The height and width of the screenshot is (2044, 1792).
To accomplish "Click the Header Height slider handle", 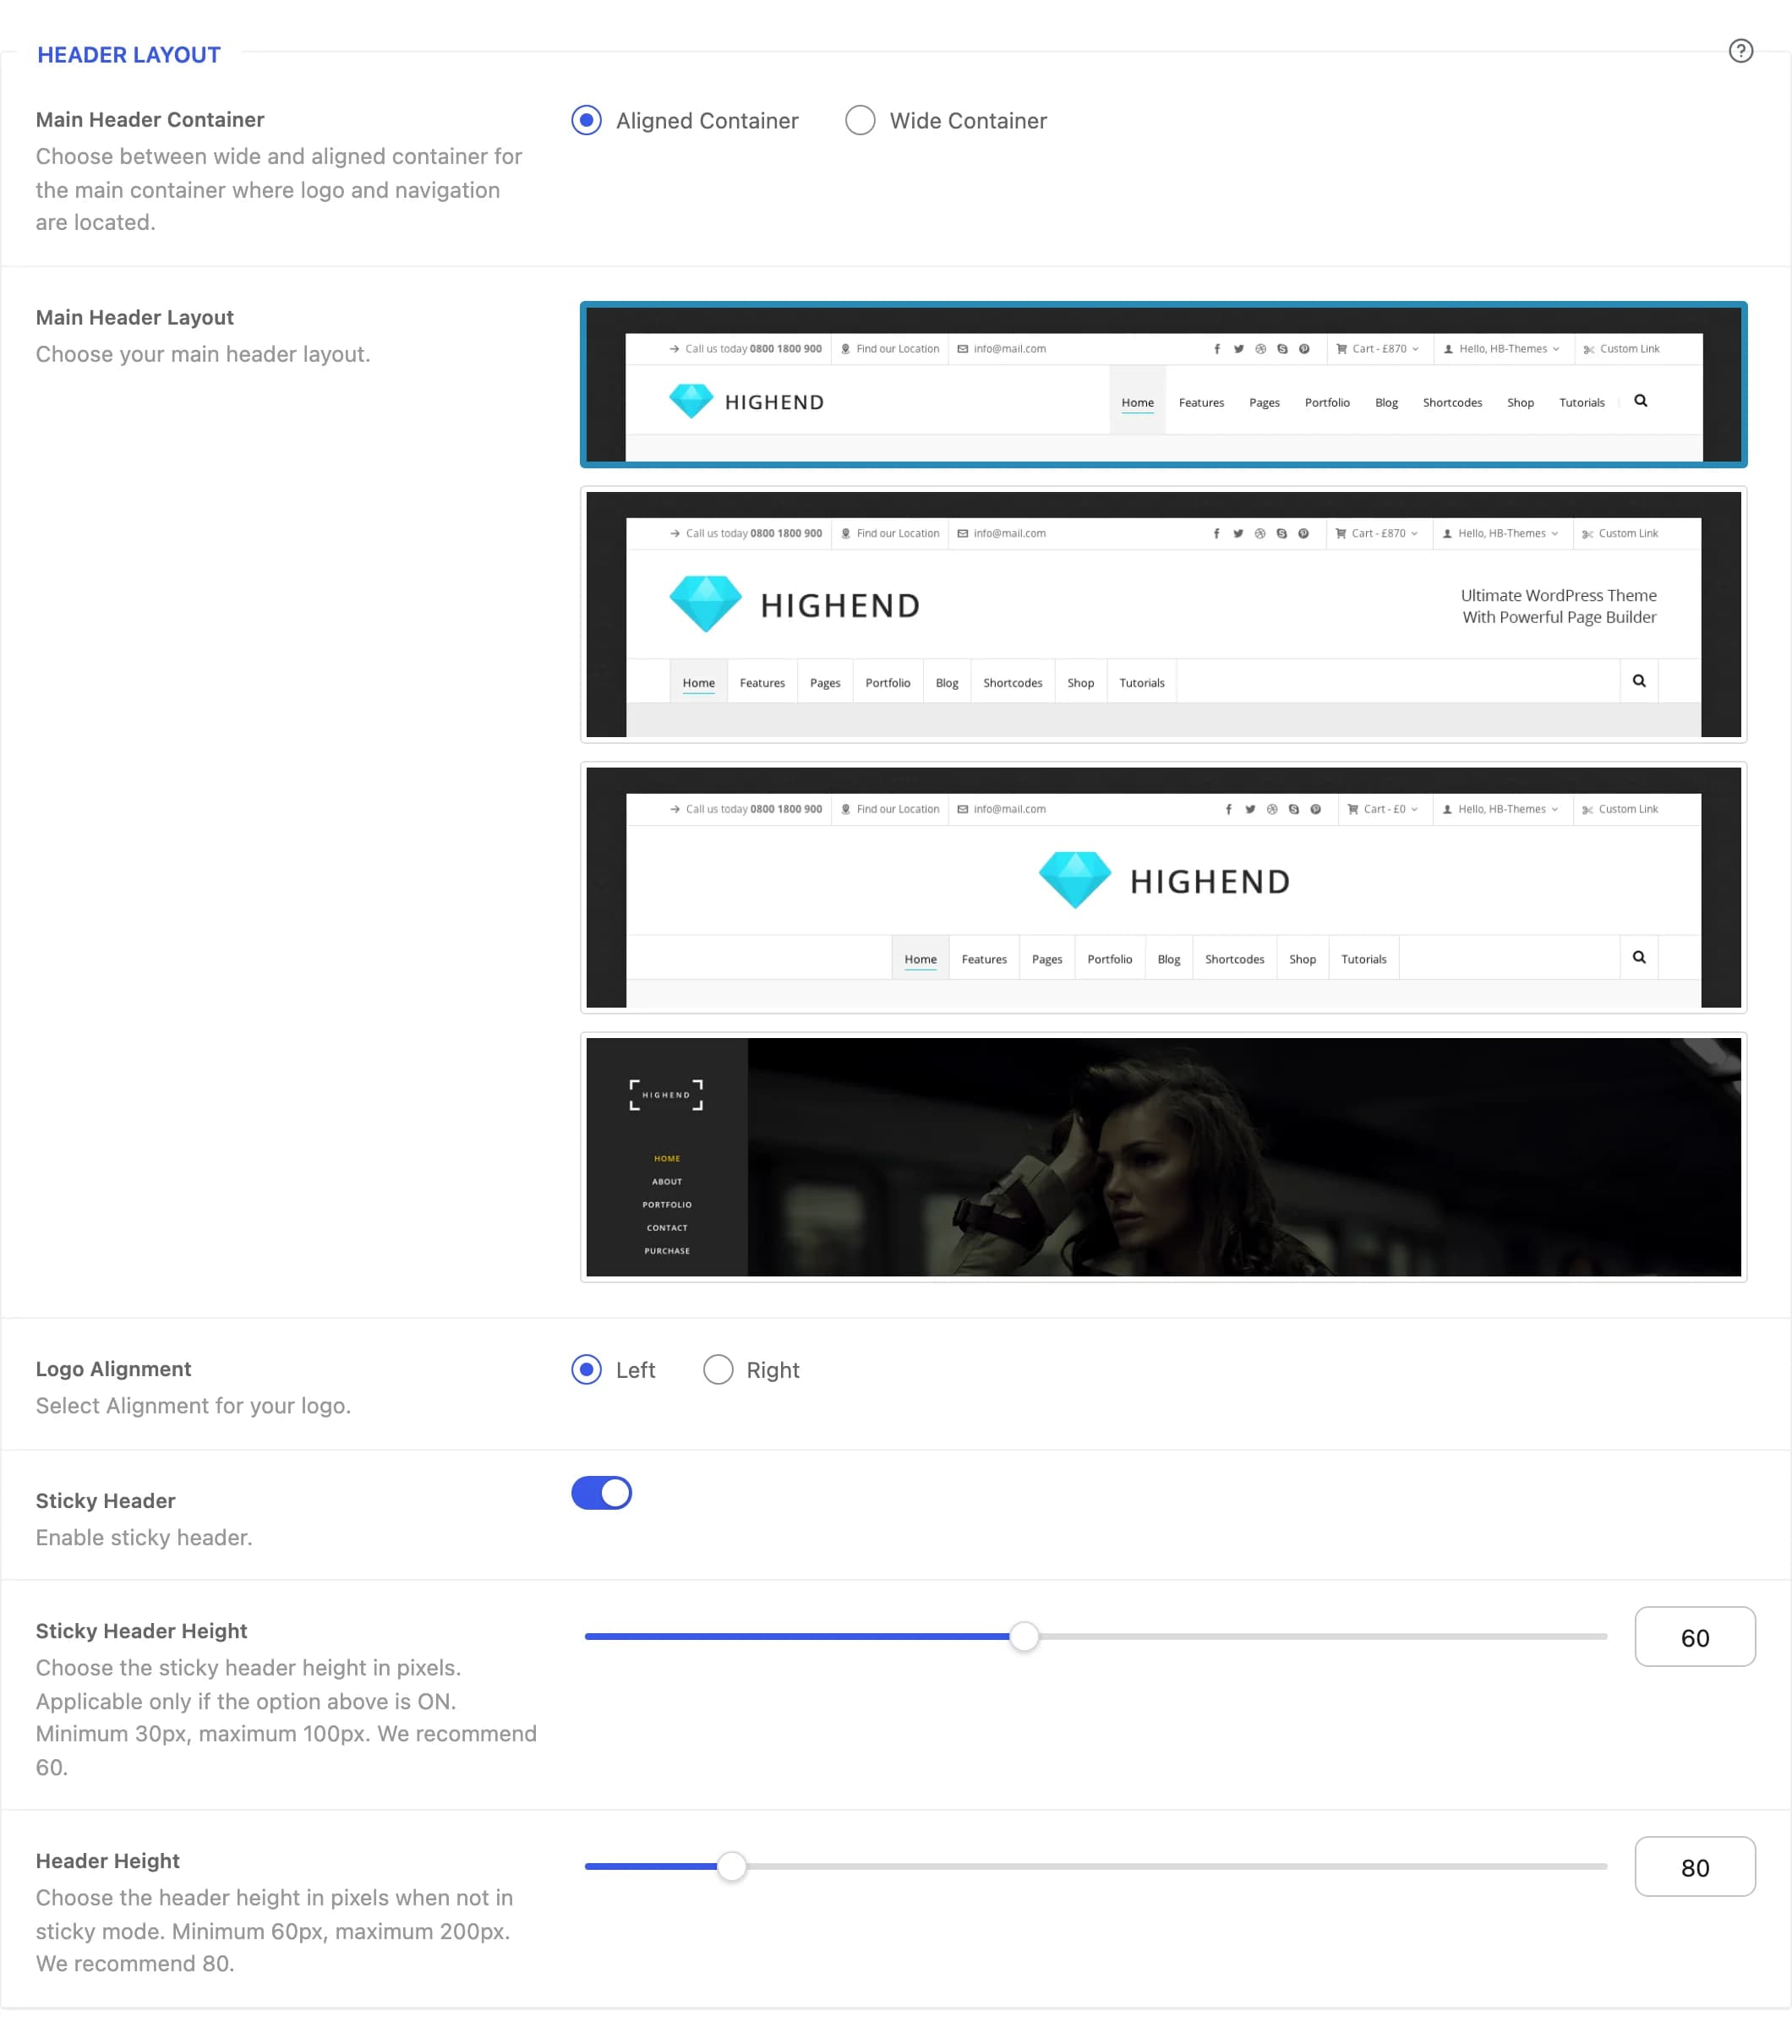I will (732, 1867).
